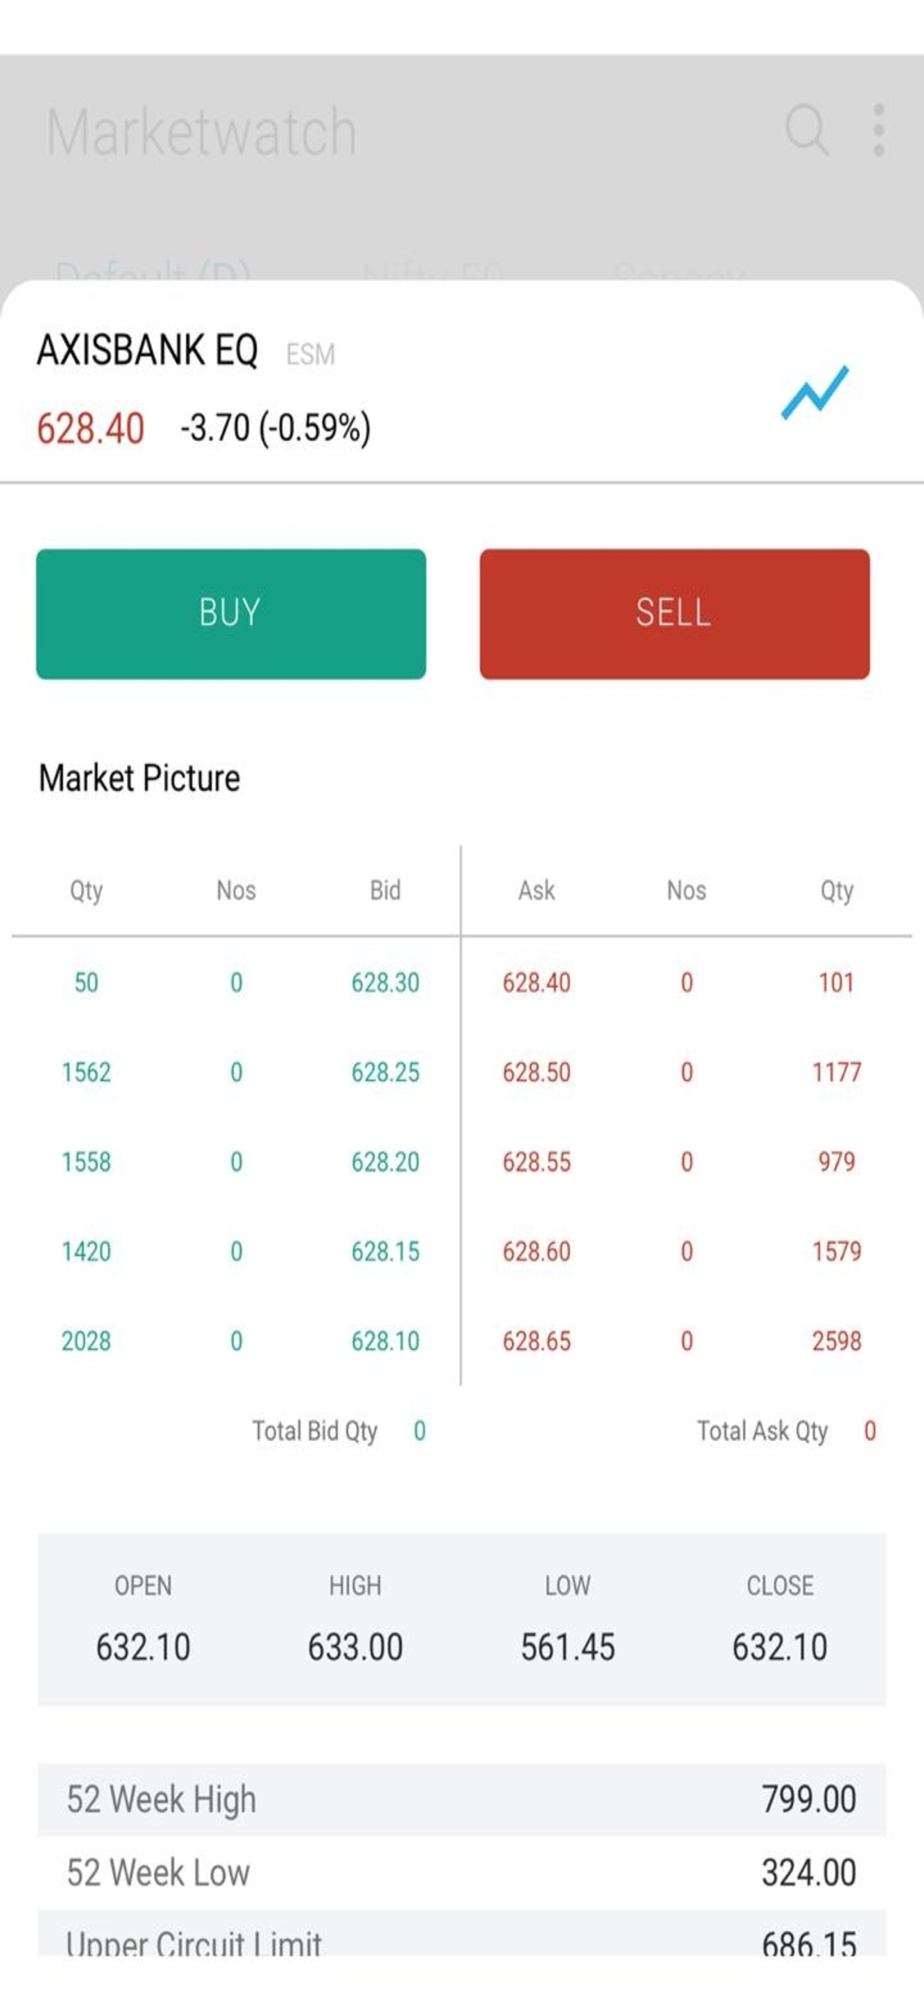Select bid price 628.30
The image size is (924, 2000).
point(385,982)
